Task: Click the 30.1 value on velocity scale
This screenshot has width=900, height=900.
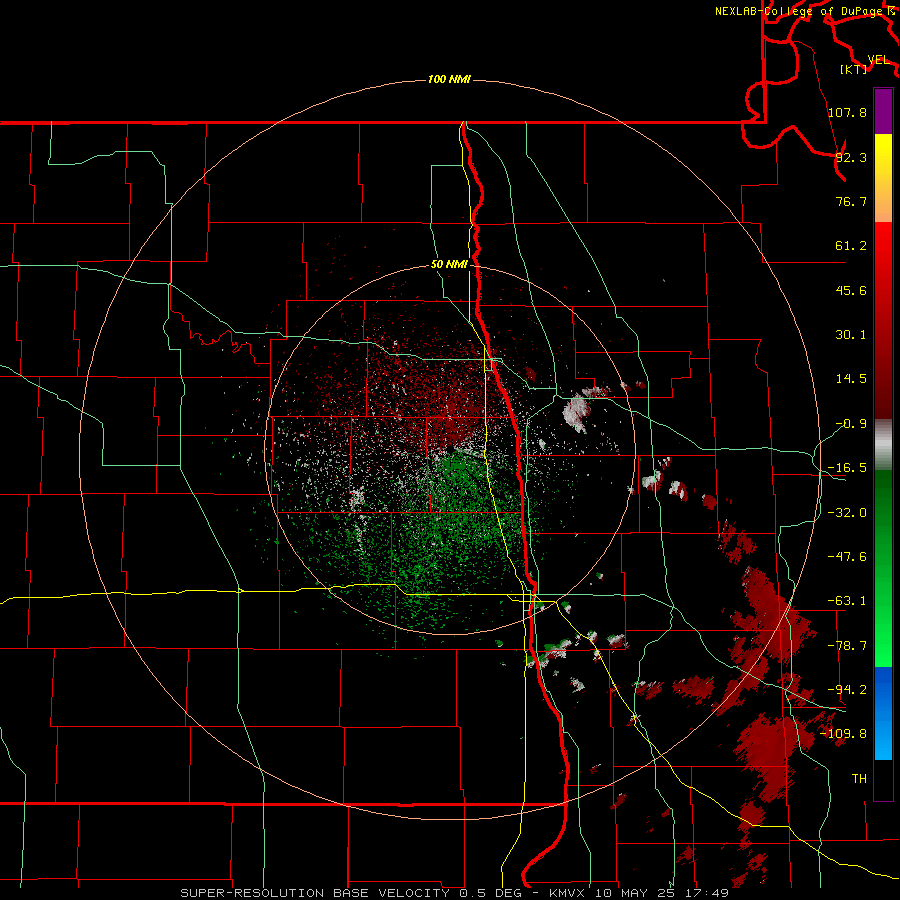Action: pyautogui.click(x=851, y=335)
